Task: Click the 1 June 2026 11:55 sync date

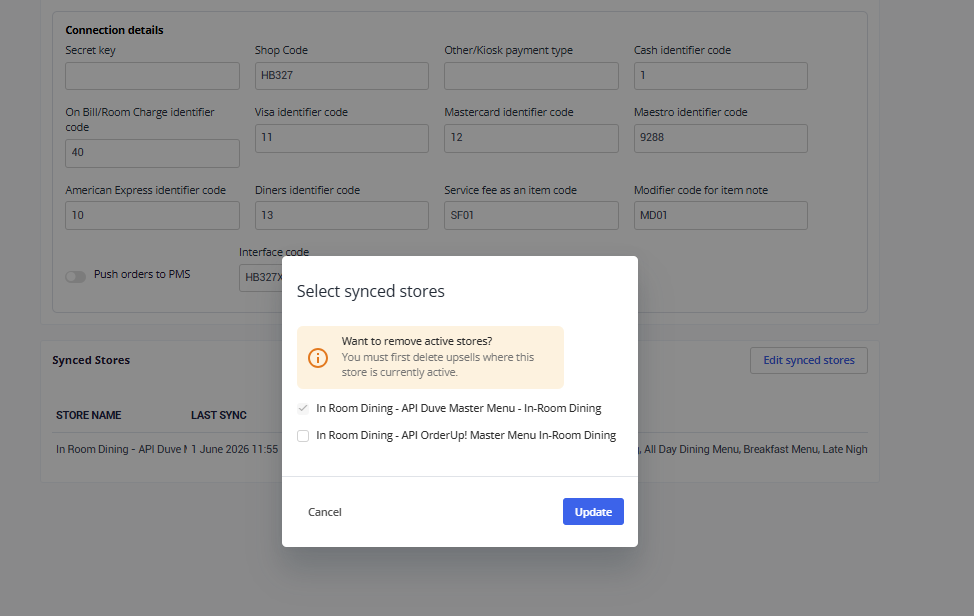Action: (x=235, y=449)
